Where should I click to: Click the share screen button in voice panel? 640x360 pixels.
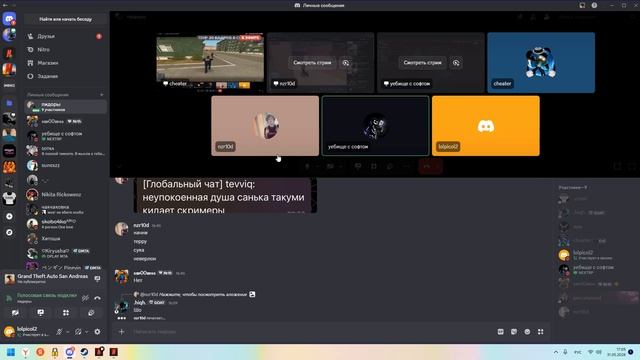[x=40, y=313]
